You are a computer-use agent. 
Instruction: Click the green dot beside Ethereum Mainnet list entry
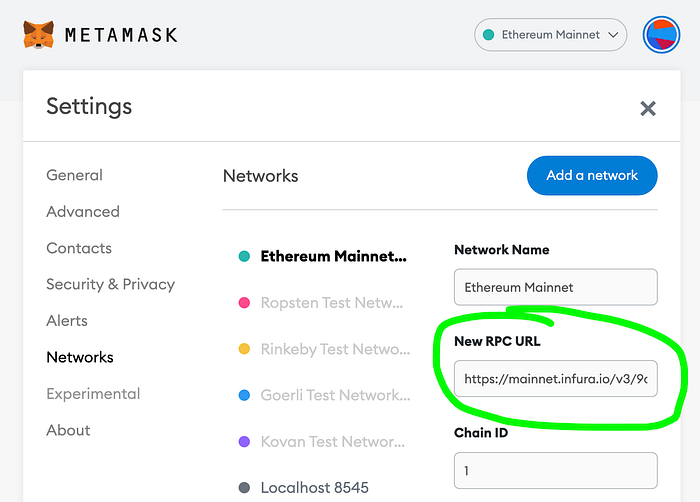coord(244,256)
